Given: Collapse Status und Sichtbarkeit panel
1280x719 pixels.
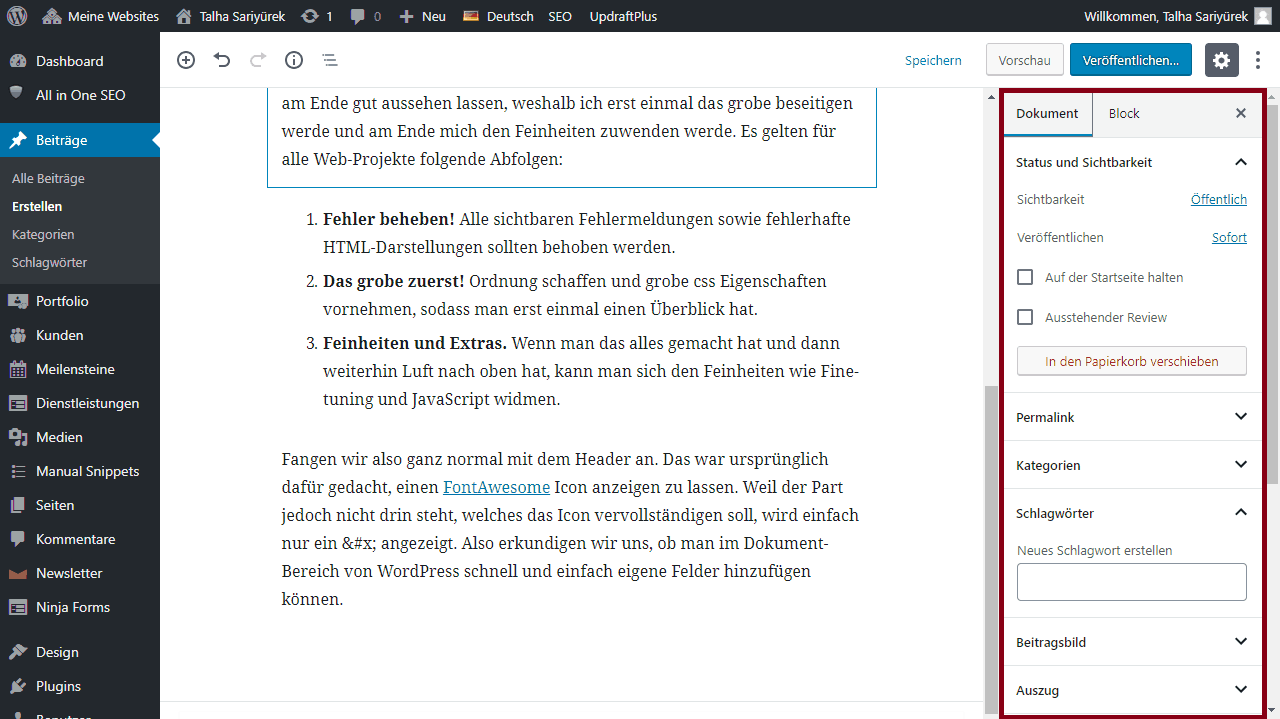Looking at the screenshot, I should (1132, 162).
